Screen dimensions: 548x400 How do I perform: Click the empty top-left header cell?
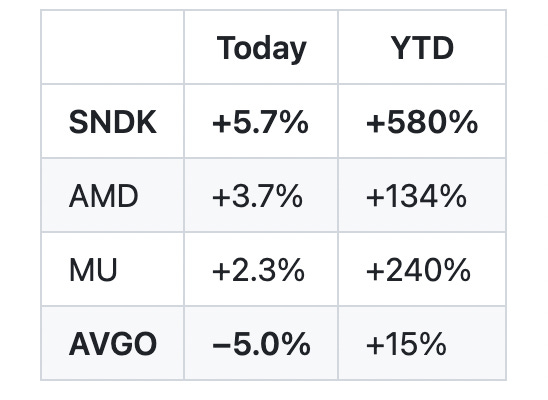113,47
